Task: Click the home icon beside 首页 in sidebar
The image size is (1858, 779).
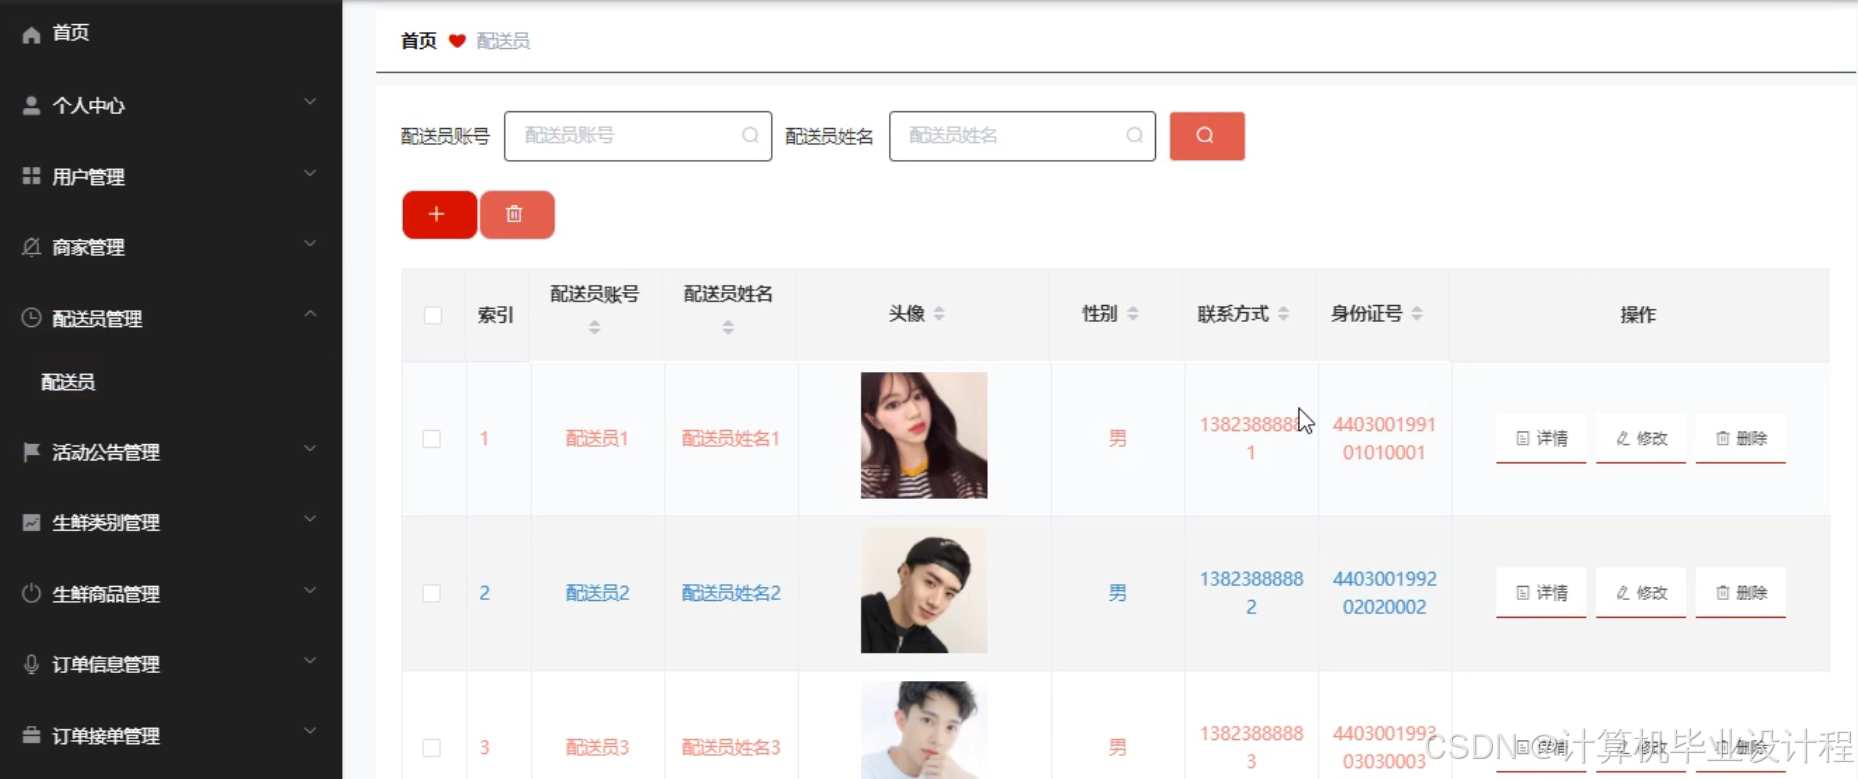Action: point(32,35)
